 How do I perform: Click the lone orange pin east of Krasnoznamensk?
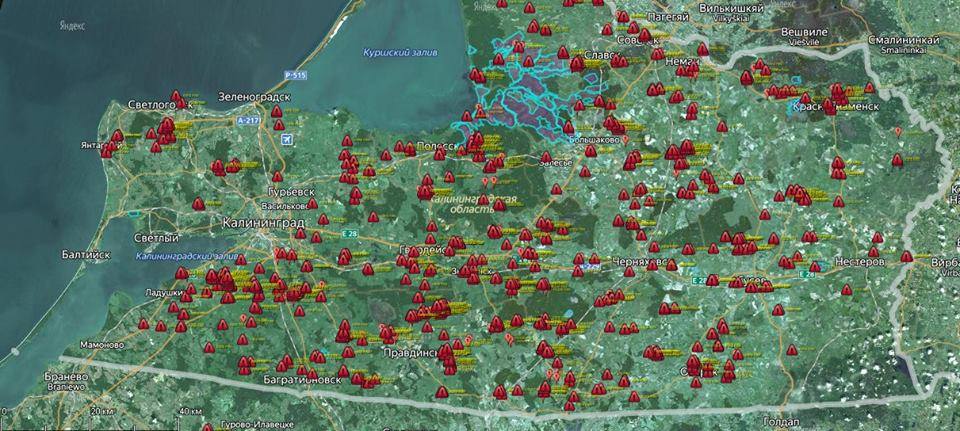(898, 131)
